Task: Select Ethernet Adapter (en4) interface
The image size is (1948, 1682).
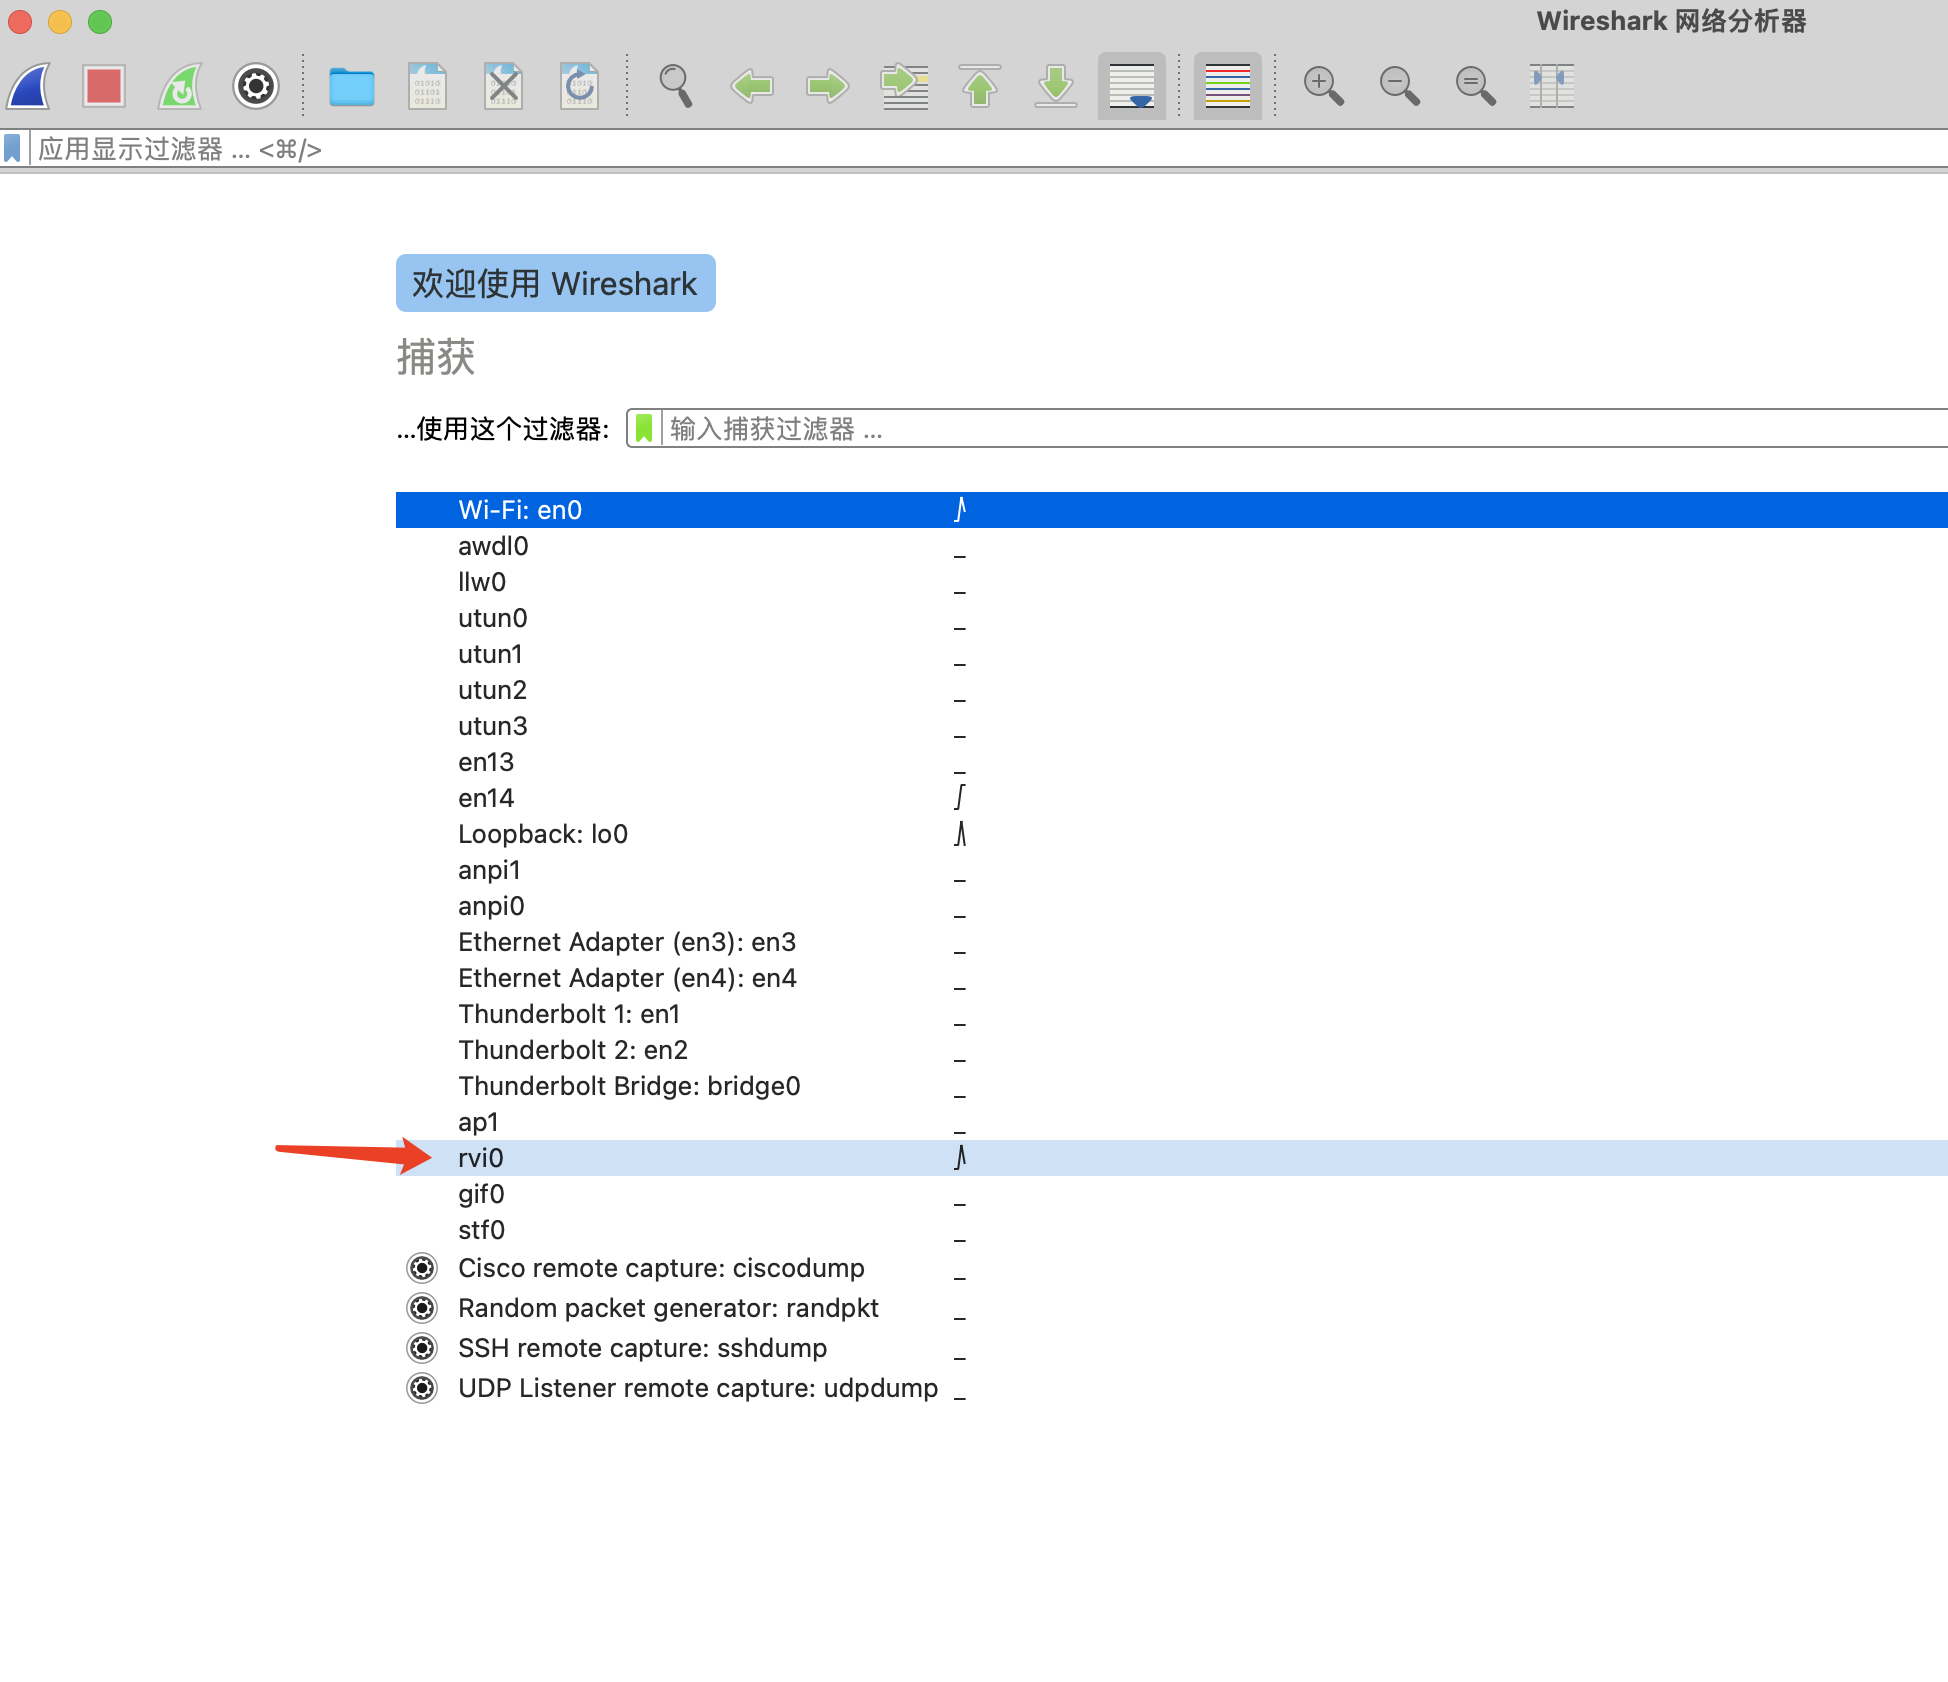Action: 1172,978
